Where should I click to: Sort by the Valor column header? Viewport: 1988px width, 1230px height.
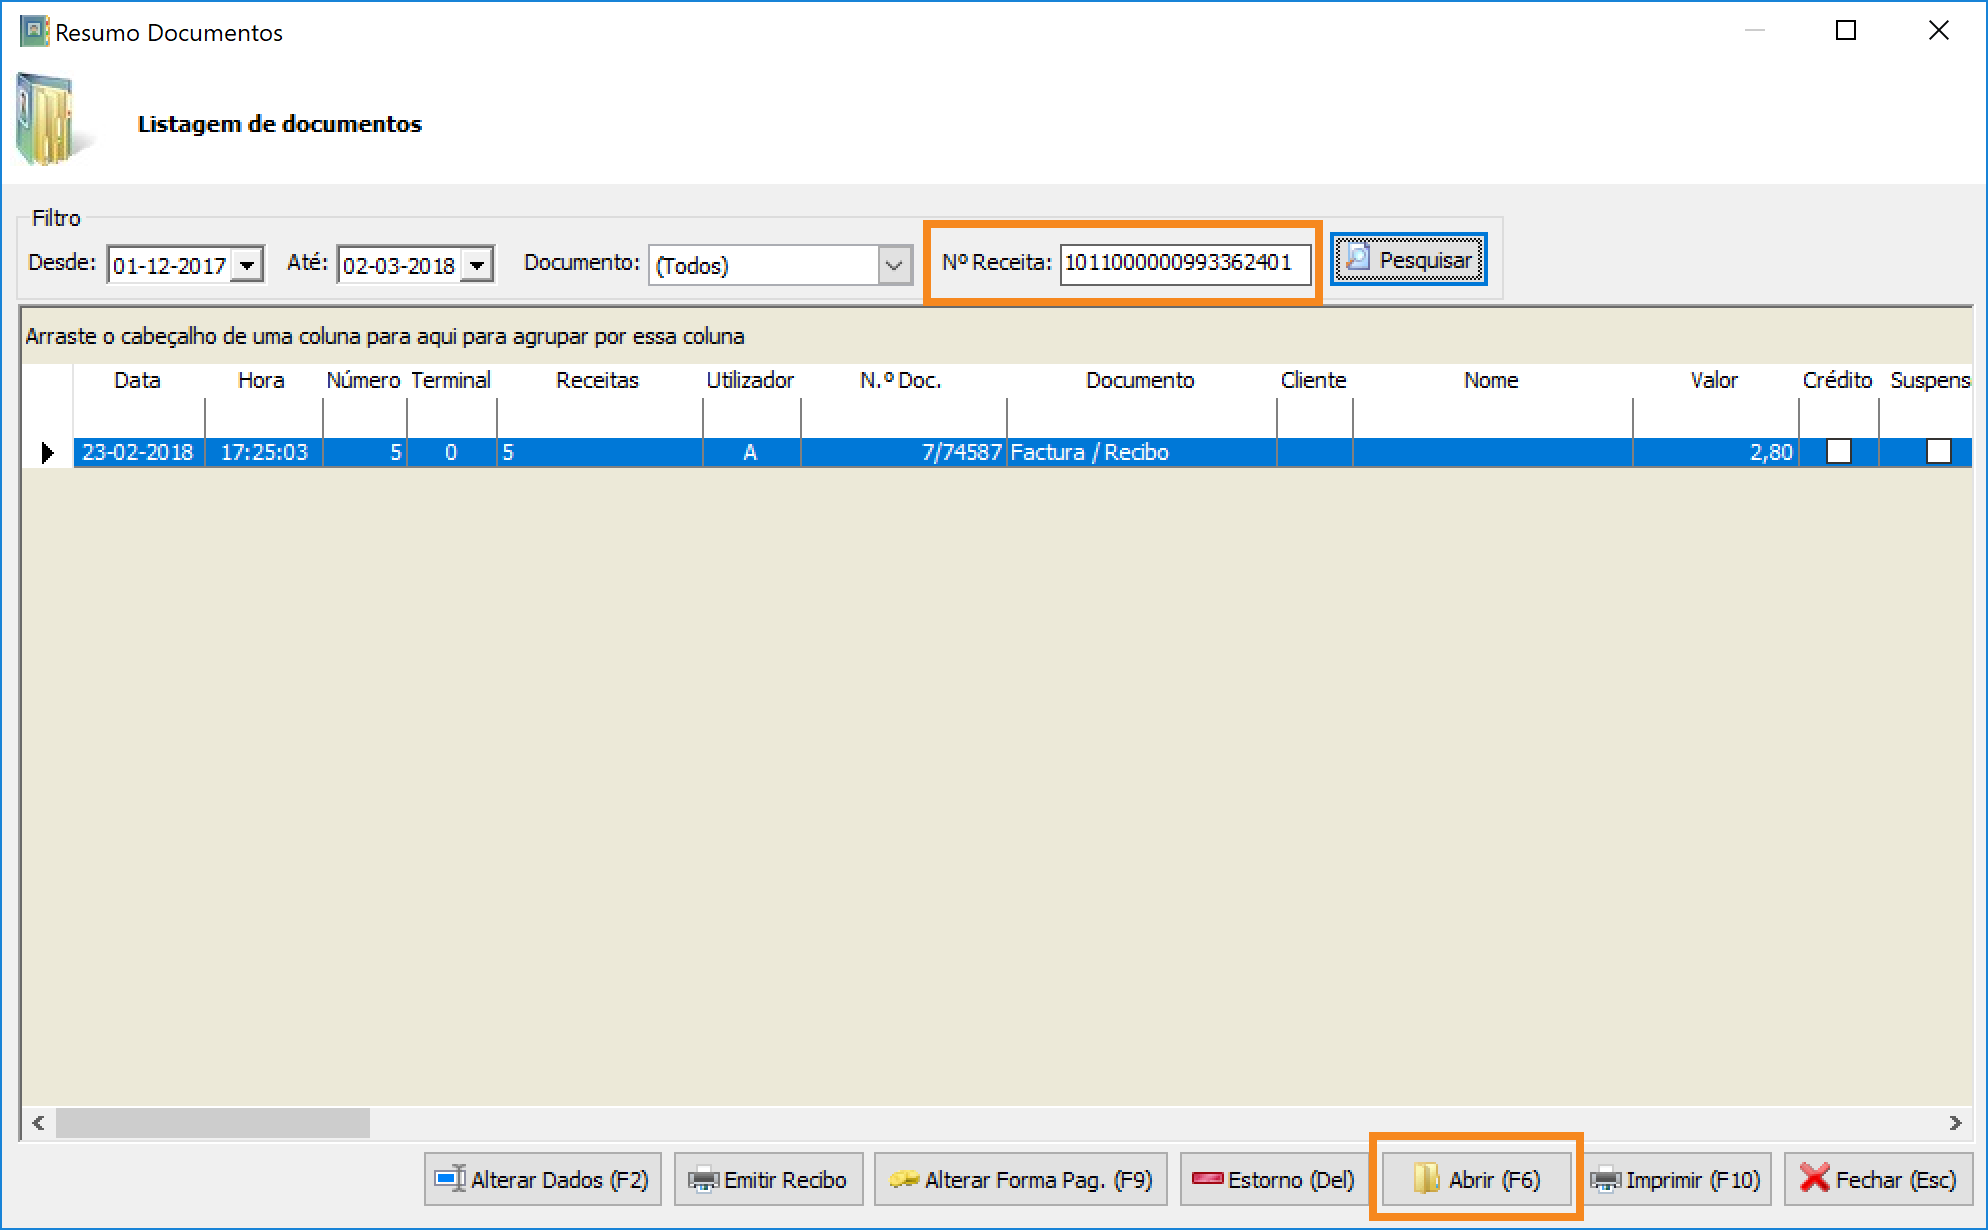[1713, 380]
